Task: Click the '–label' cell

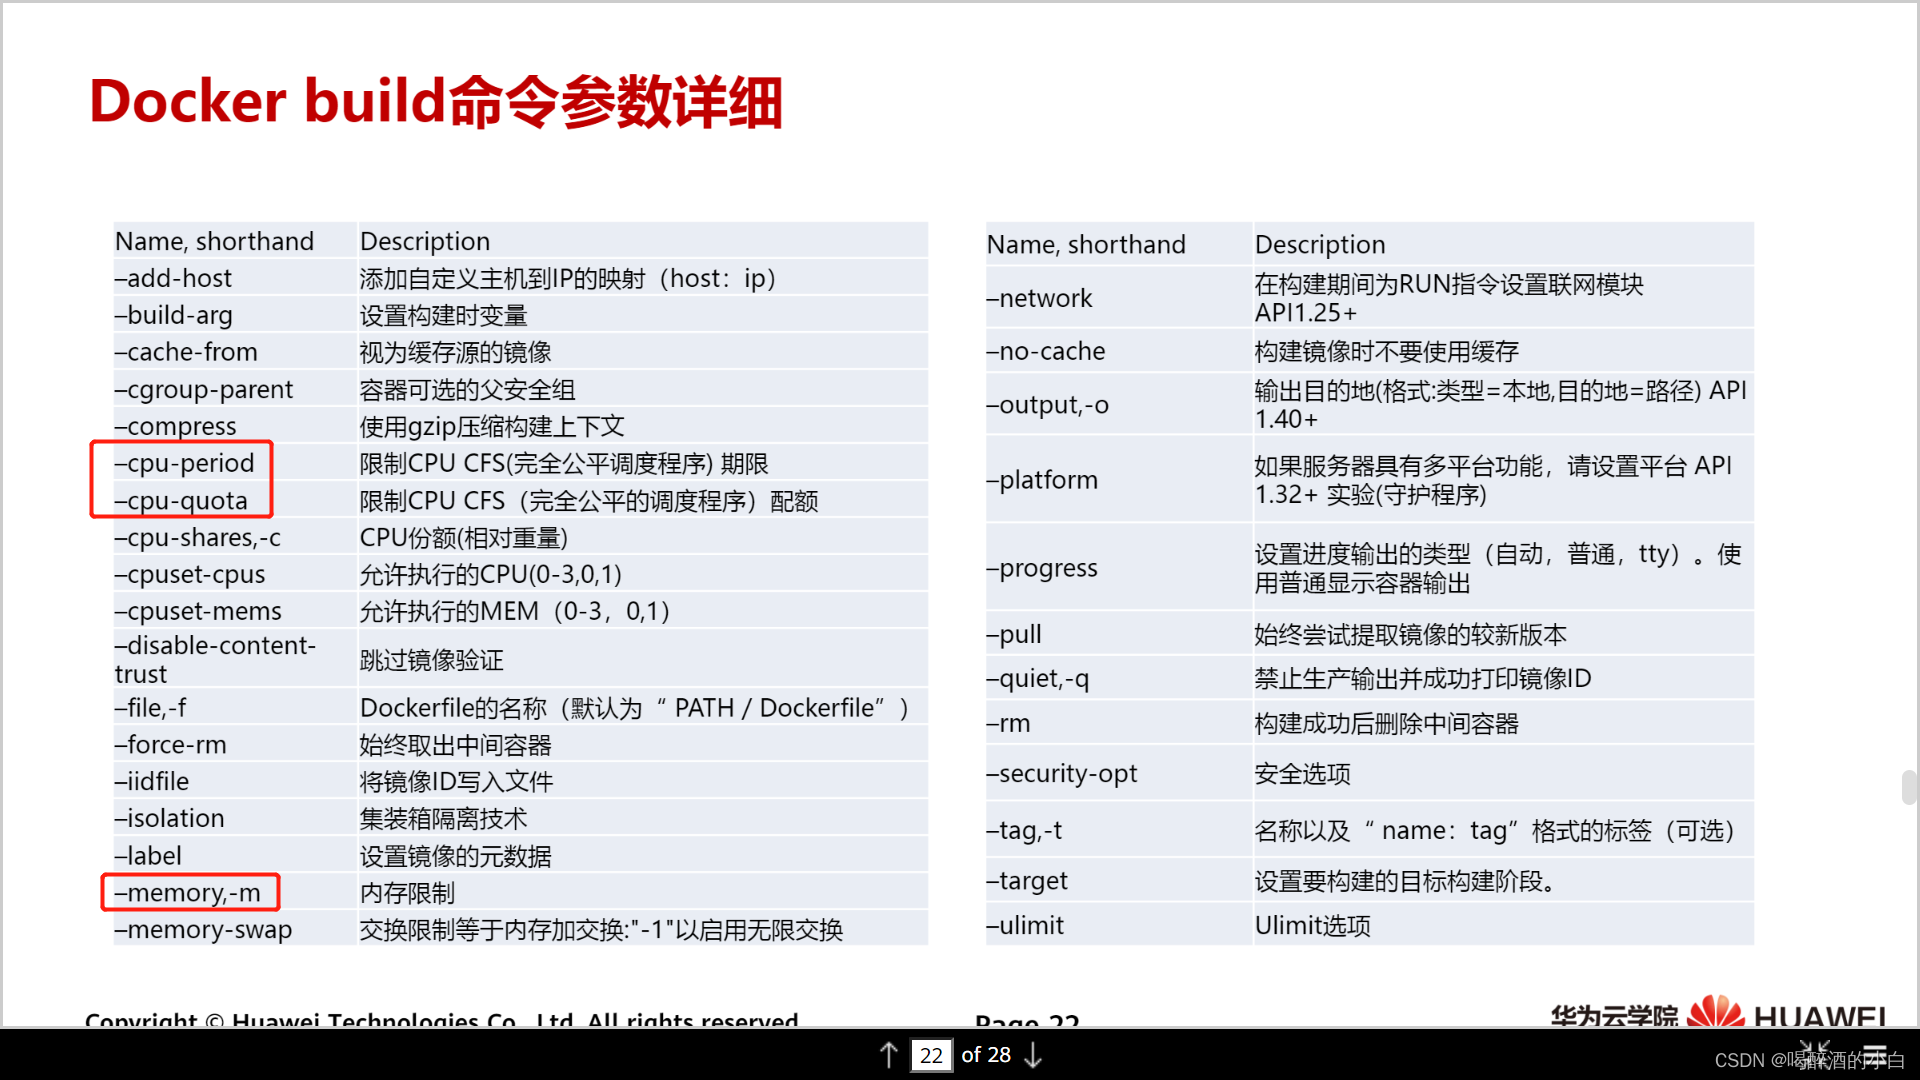Action: (235, 856)
